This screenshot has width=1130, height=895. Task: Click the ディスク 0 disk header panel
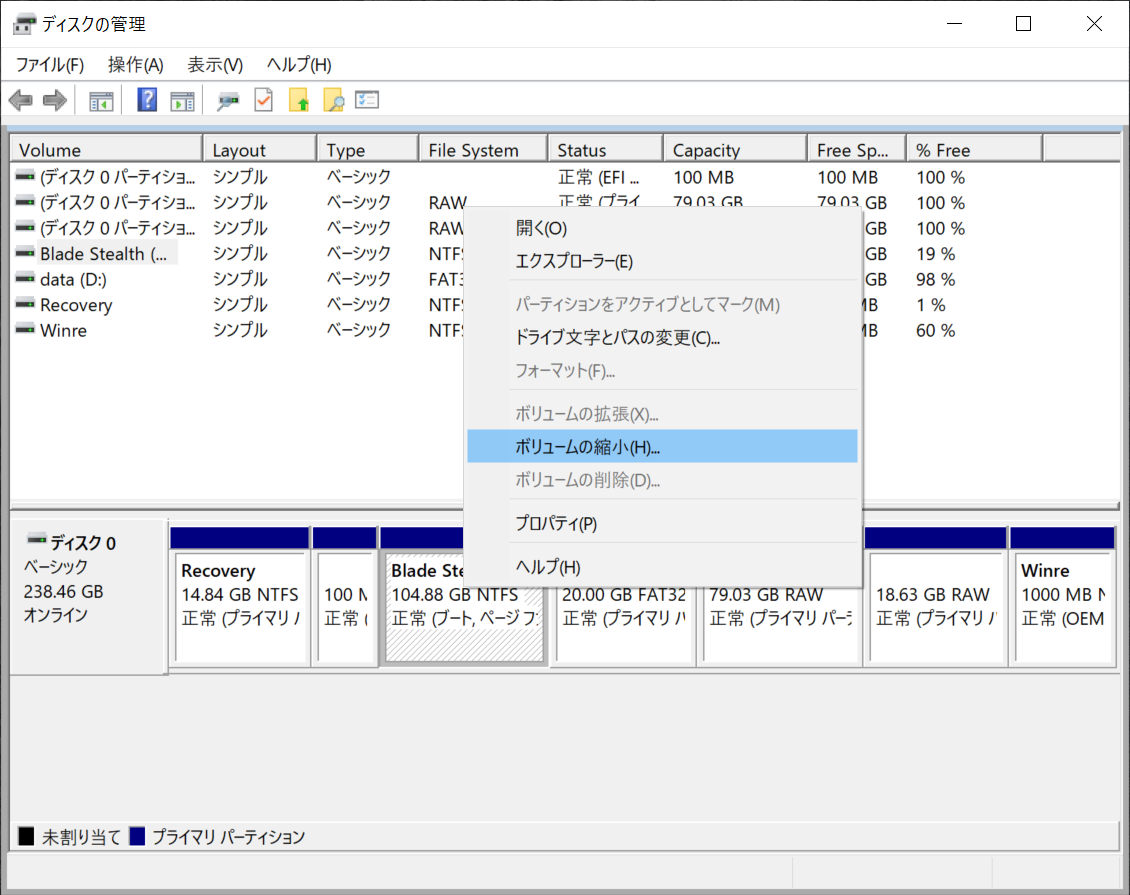tap(89, 597)
